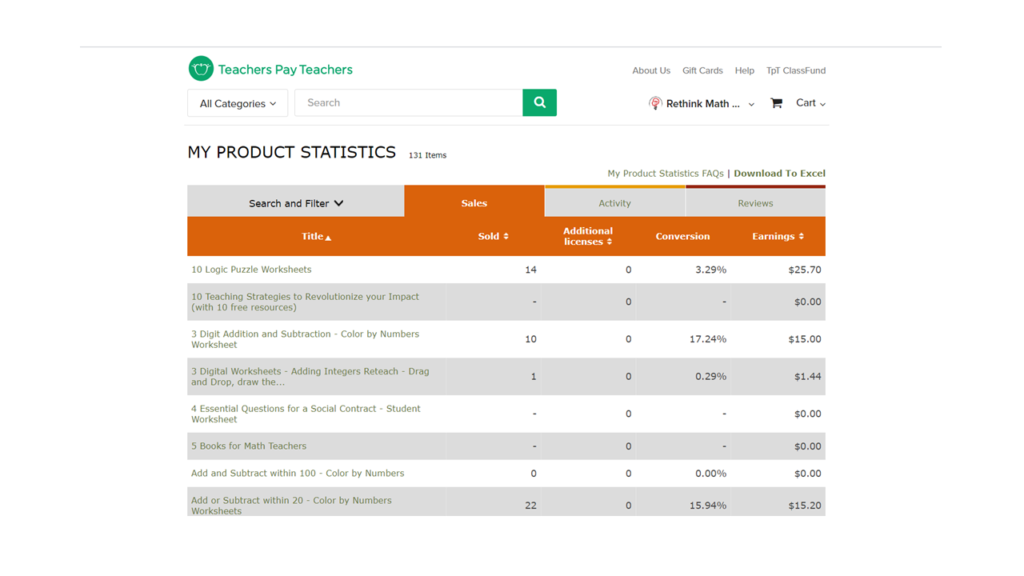Expand the Search and Filter panel
The image size is (1024, 576).
click(296, 203)
